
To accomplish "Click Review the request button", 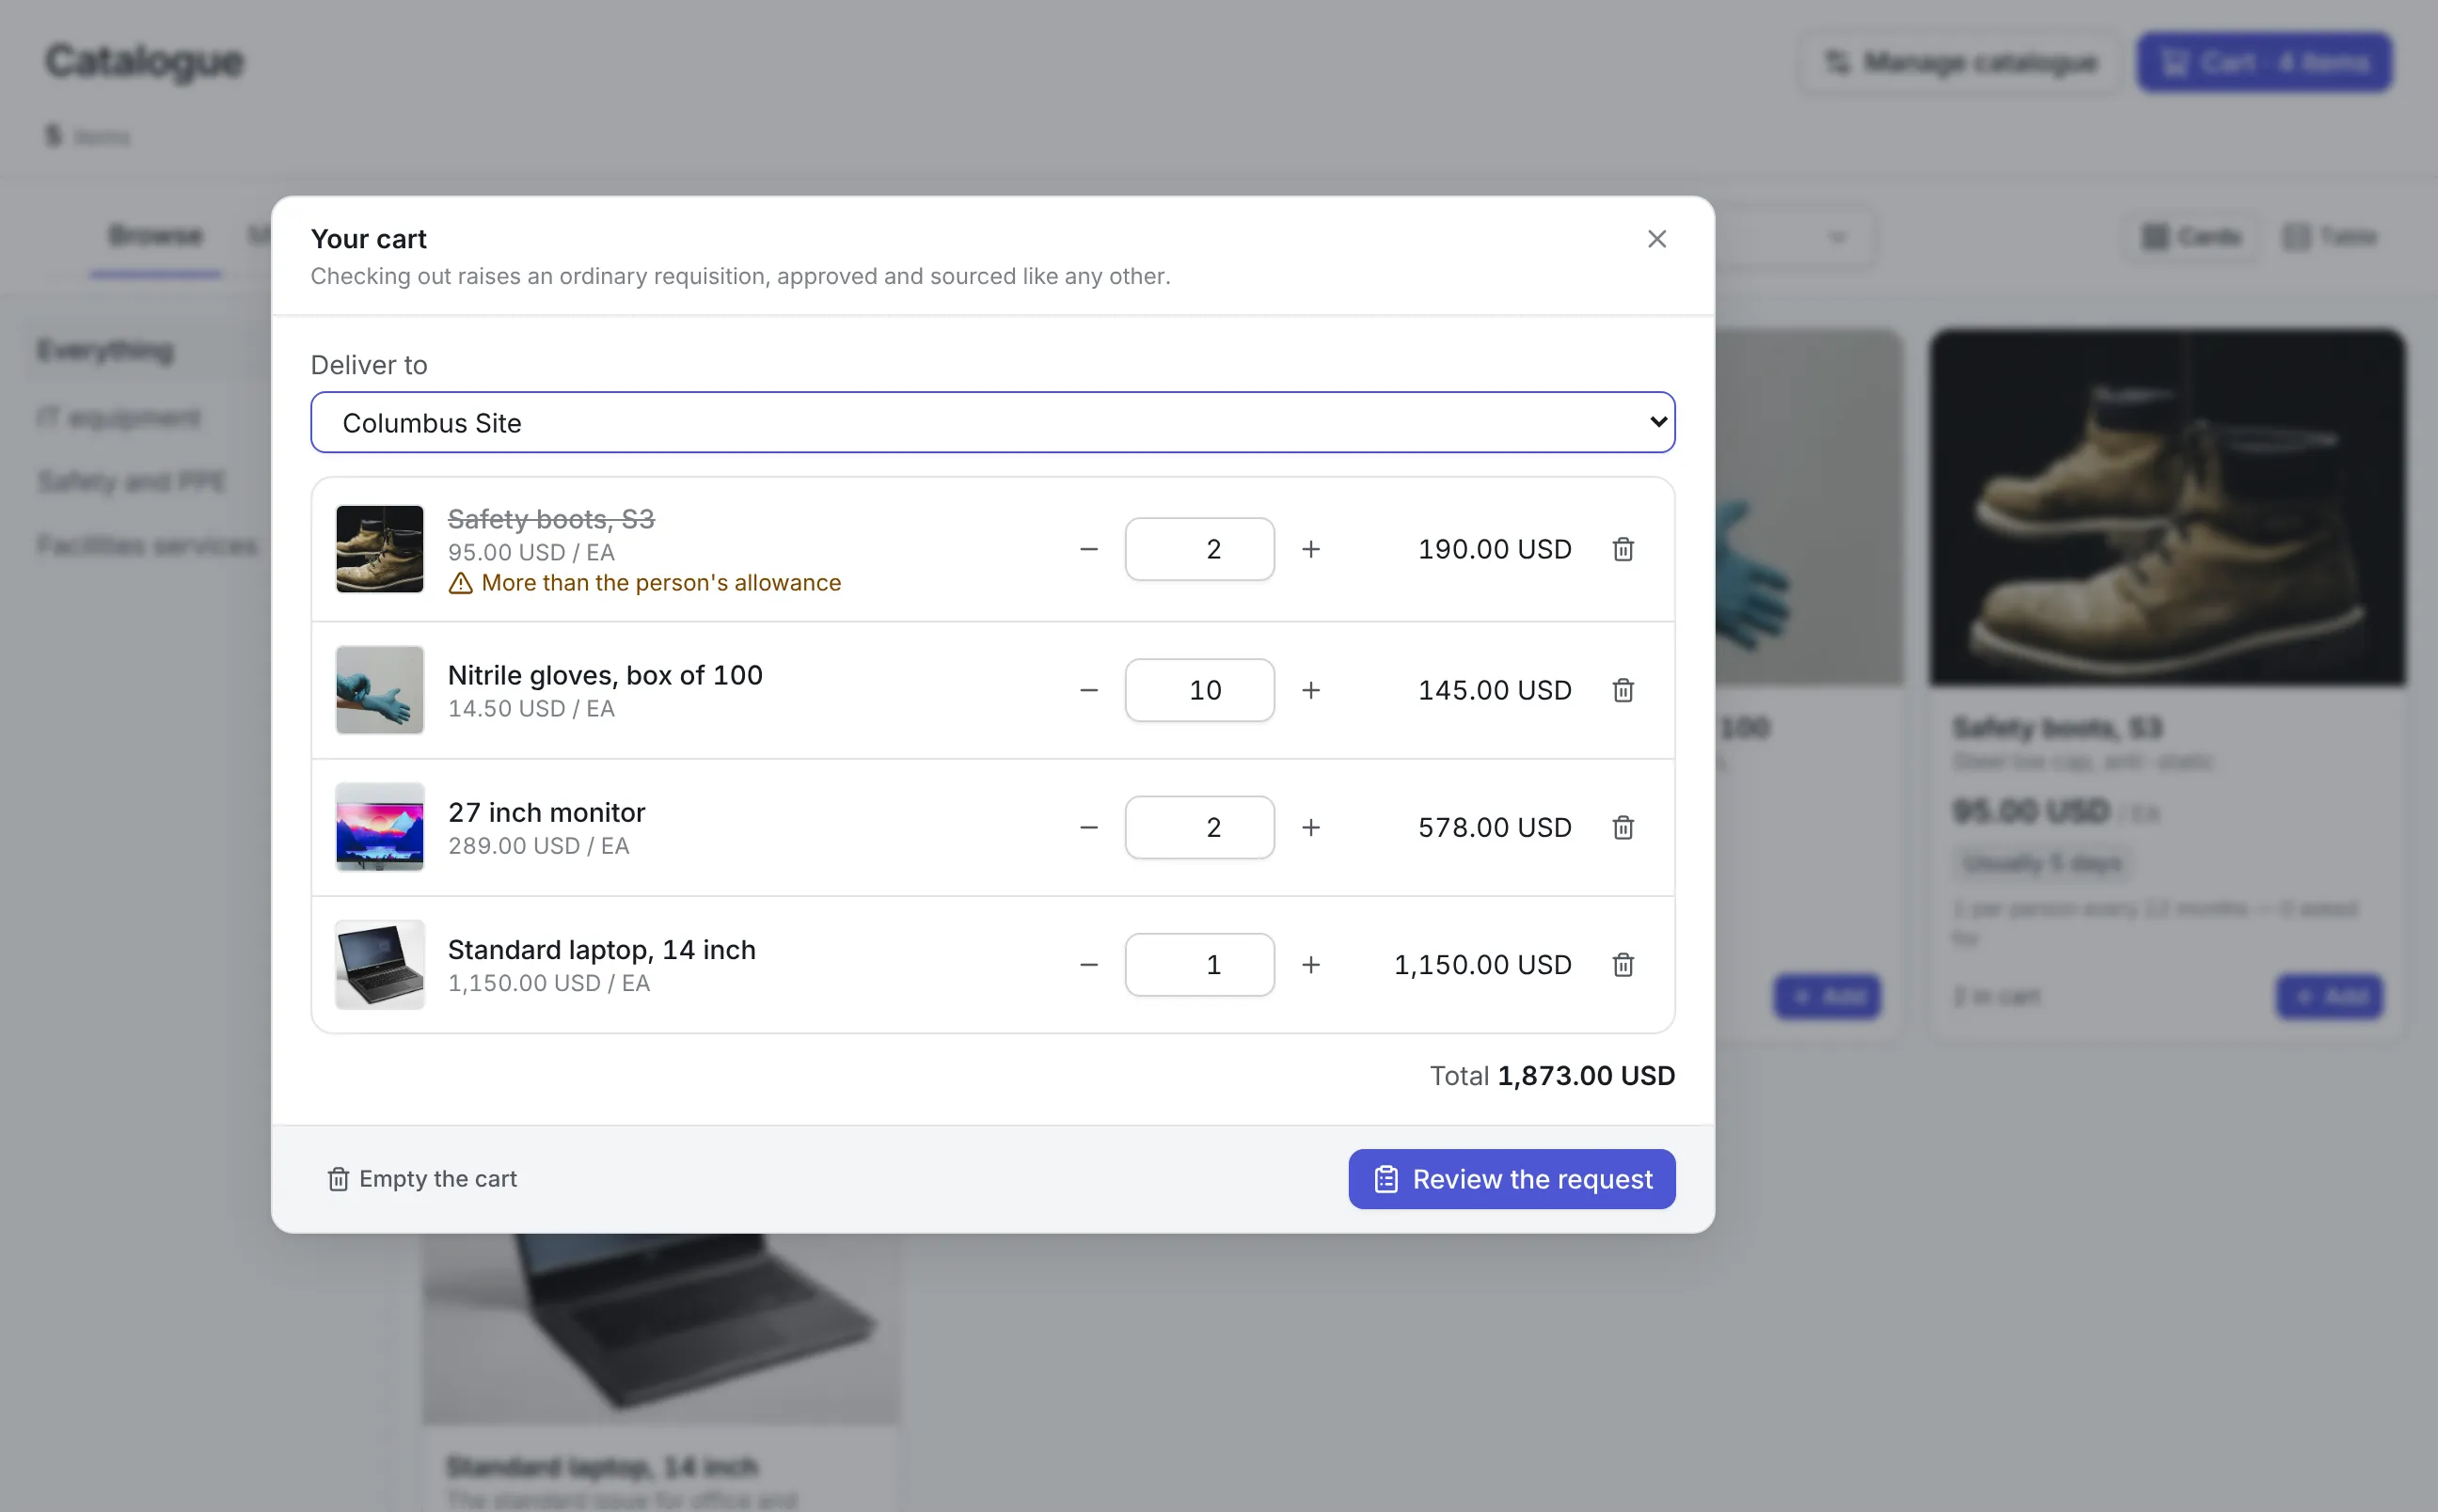I will pyautogui.click(x=1511, y=1179).
